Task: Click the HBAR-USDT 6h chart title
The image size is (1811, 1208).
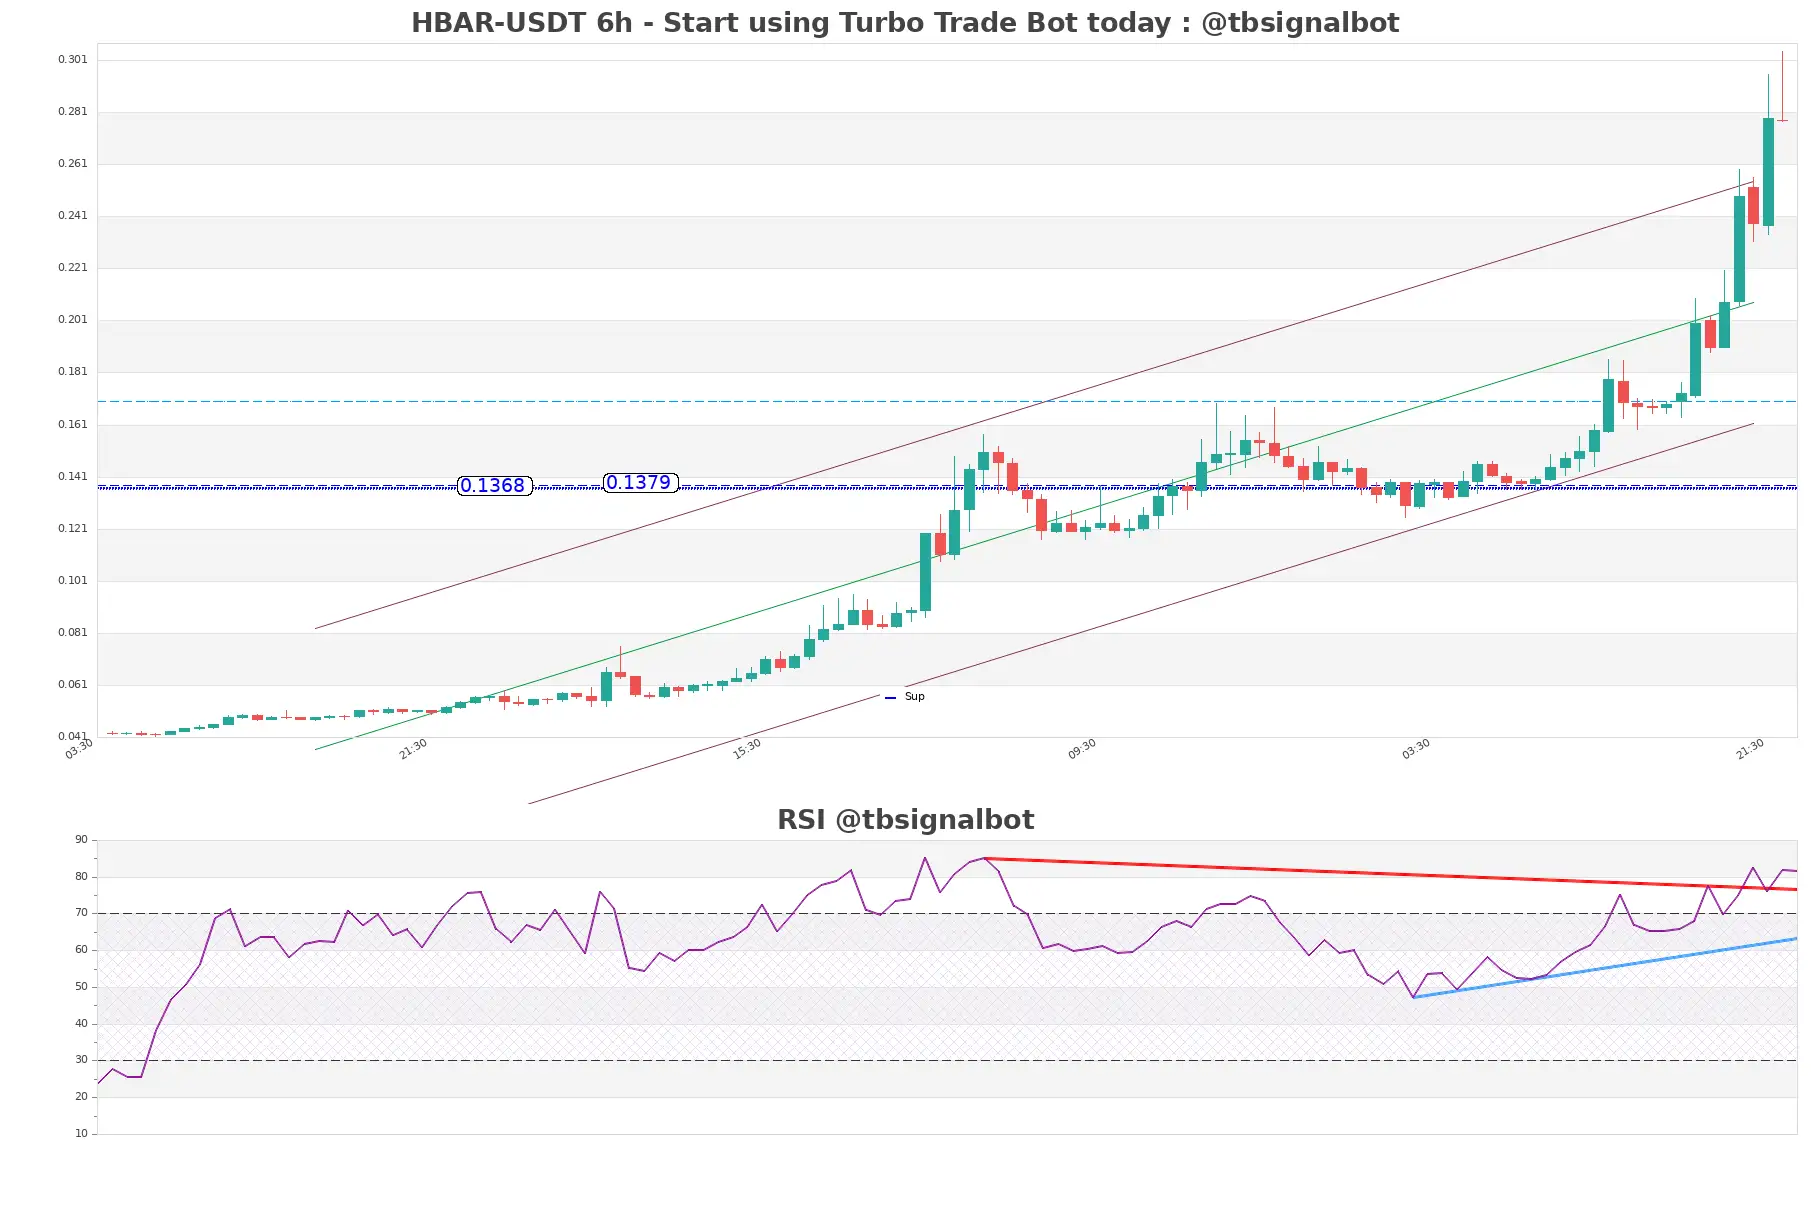Action: click(905, 22)
